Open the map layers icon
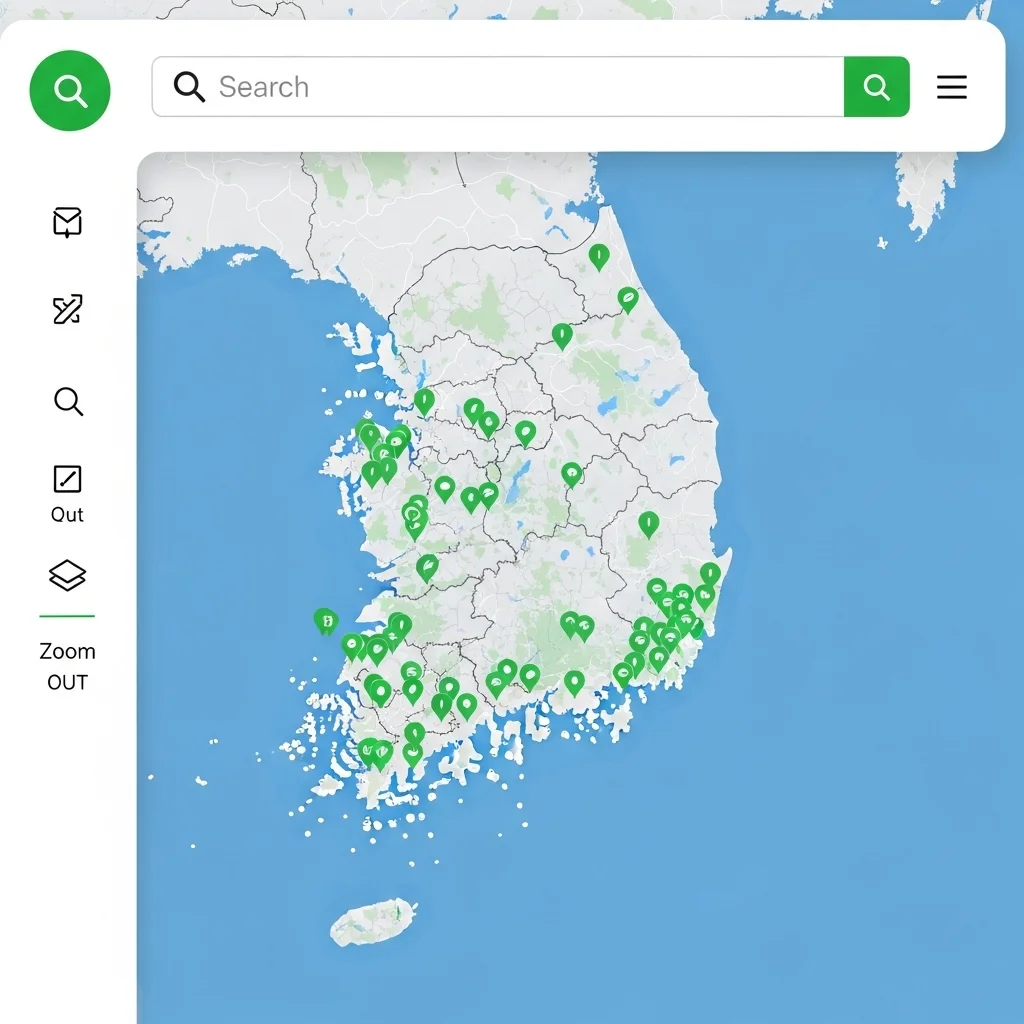Screen dimensions: 1024x1024 (67, 575)
